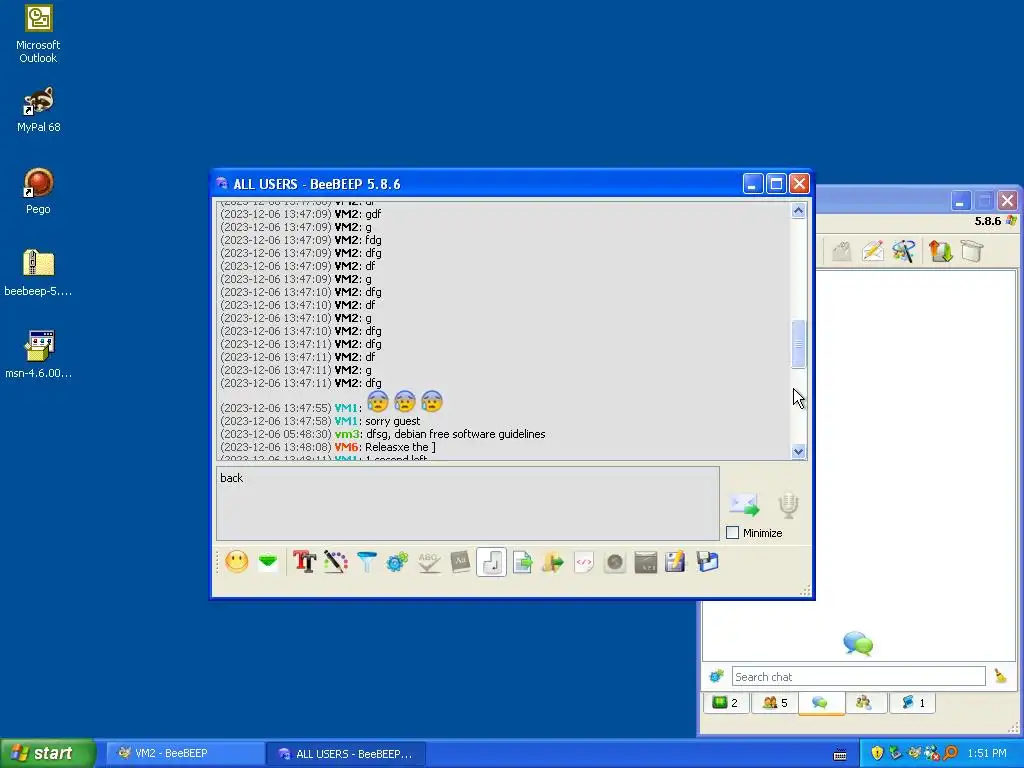Image resolution: width=1024 pixels, height=768 pixels.
Task: Click the message text box containing "back"
Action: 468,503
